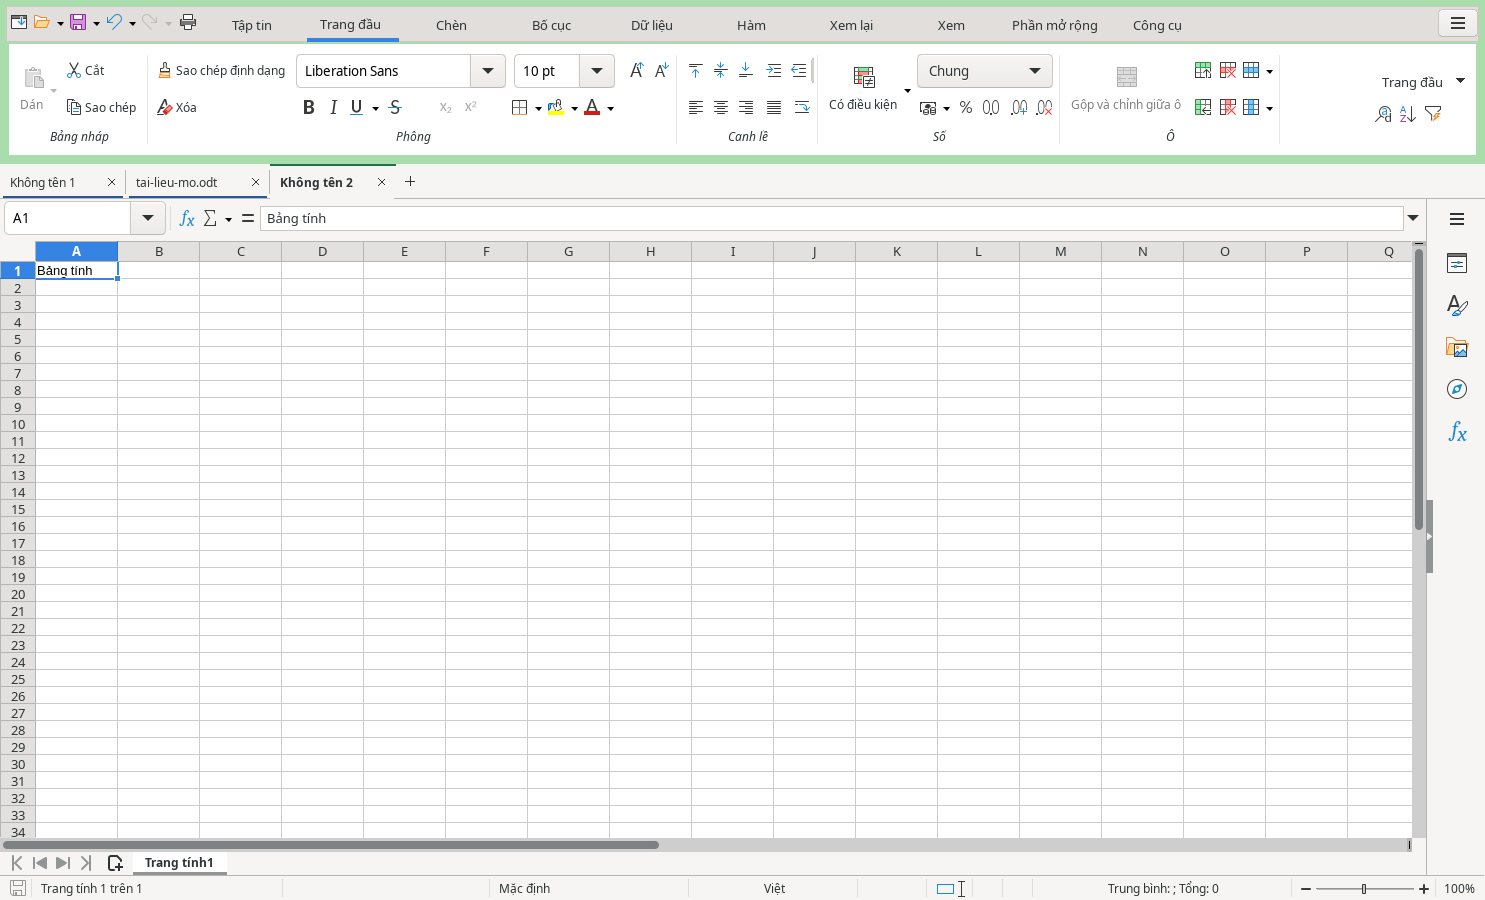This screenshot has height=900, width=1485.
Task: Click the zoom slider in status bar
Action: (1364, 888)
